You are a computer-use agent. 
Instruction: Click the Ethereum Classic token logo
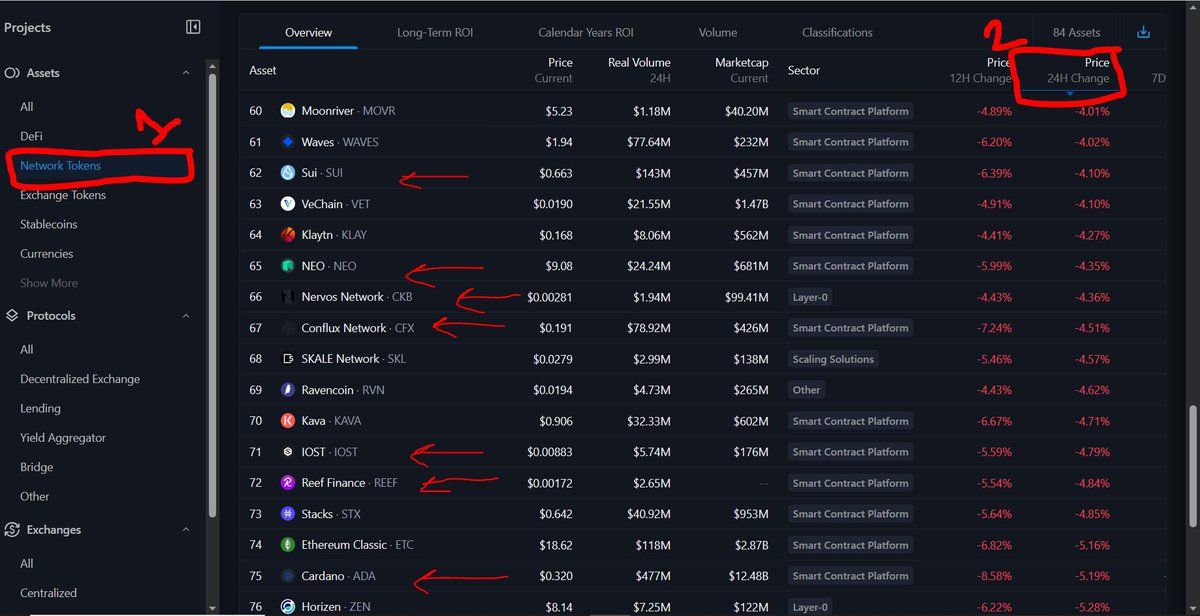[x=288, y=545]
